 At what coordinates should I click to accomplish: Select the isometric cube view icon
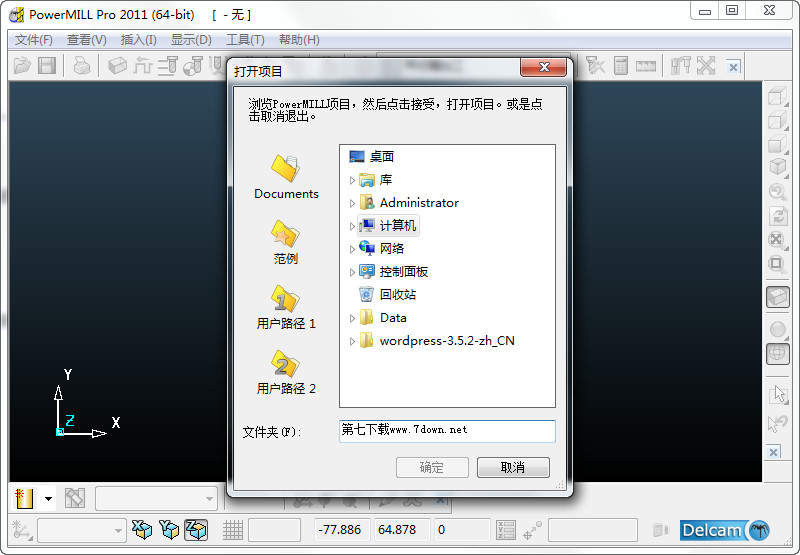click(778, 167)
